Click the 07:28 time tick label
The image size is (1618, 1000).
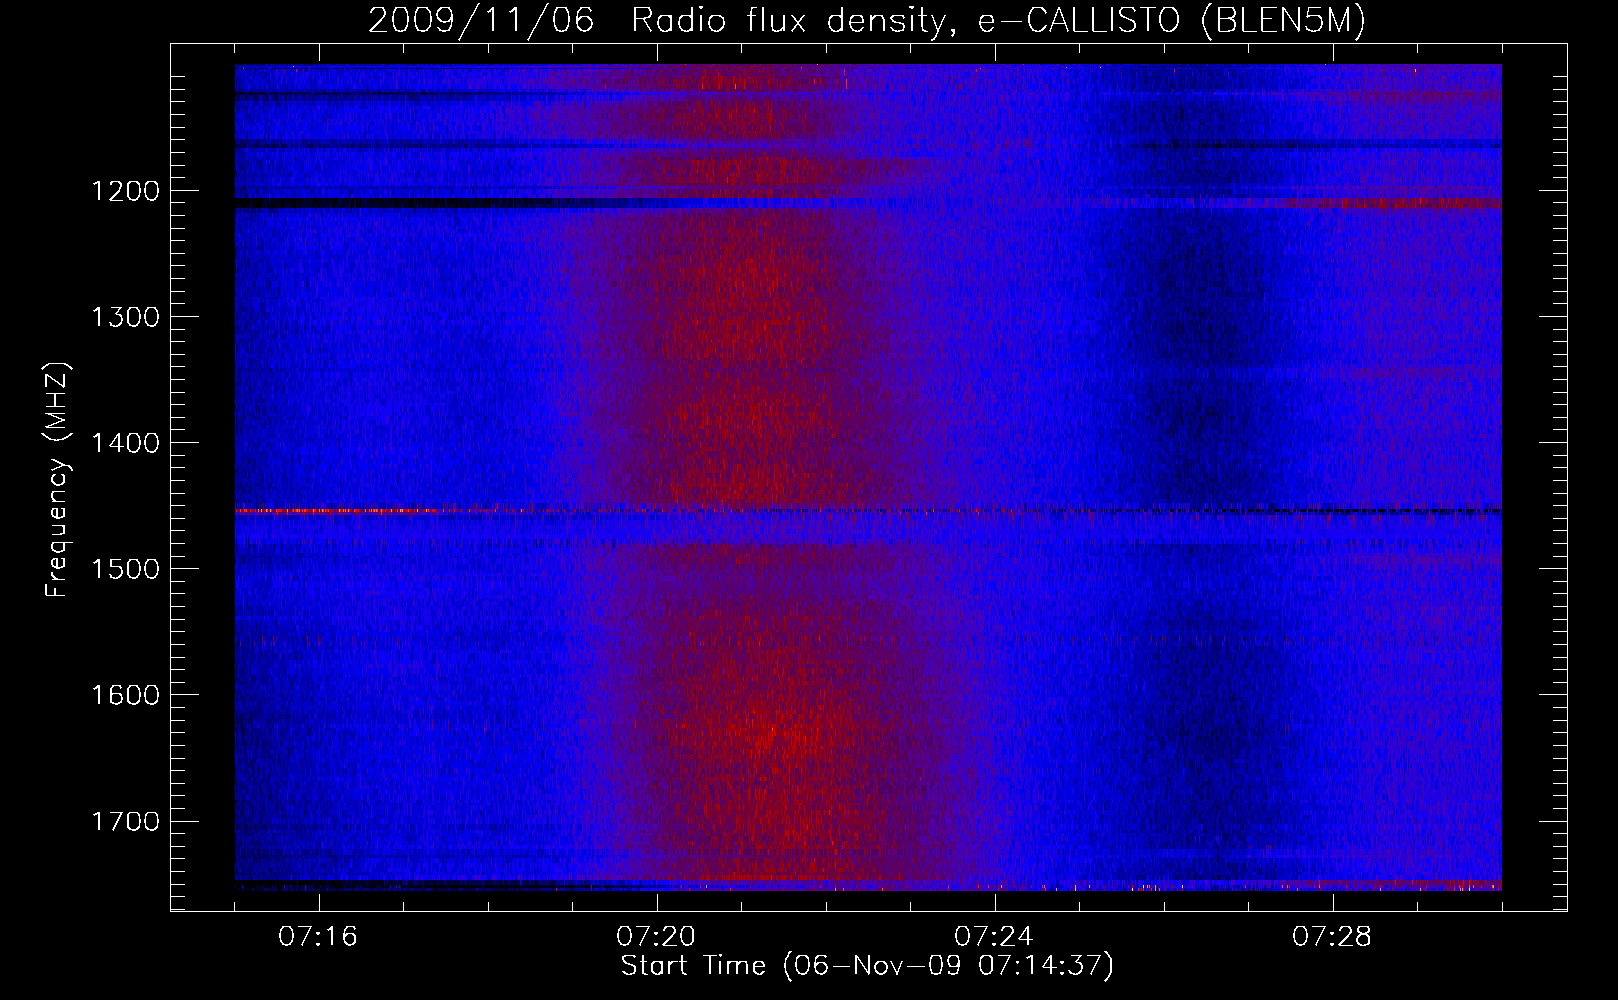pos(1332,937)
